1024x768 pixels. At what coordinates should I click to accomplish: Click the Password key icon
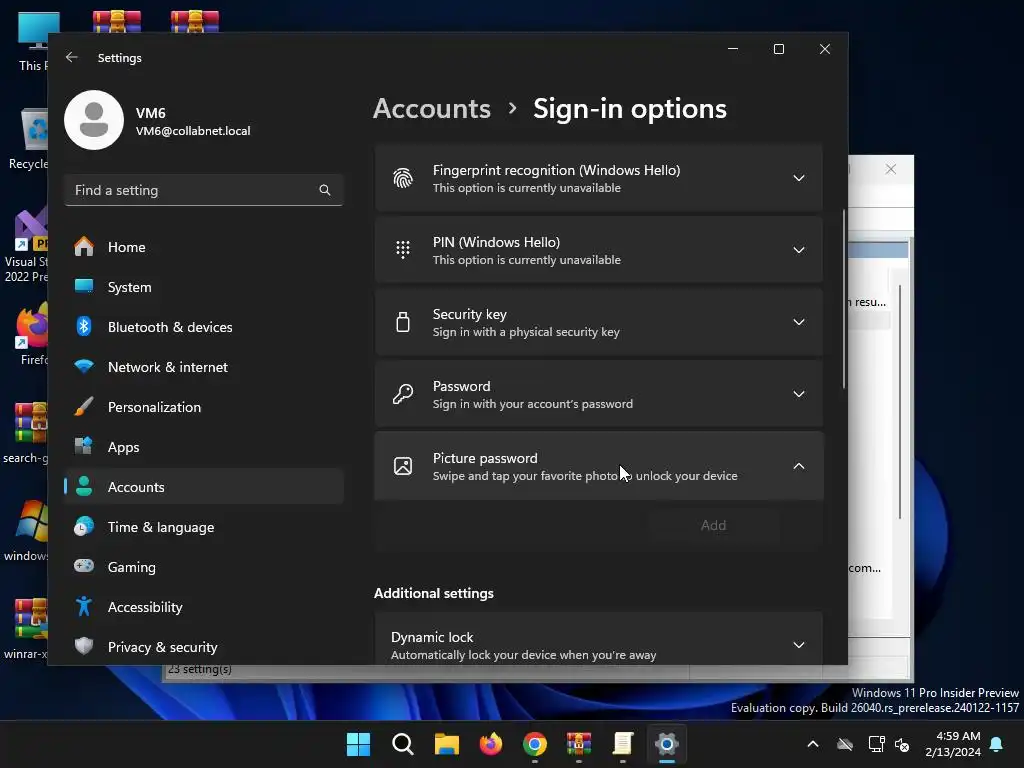click(x=403, y=394)
